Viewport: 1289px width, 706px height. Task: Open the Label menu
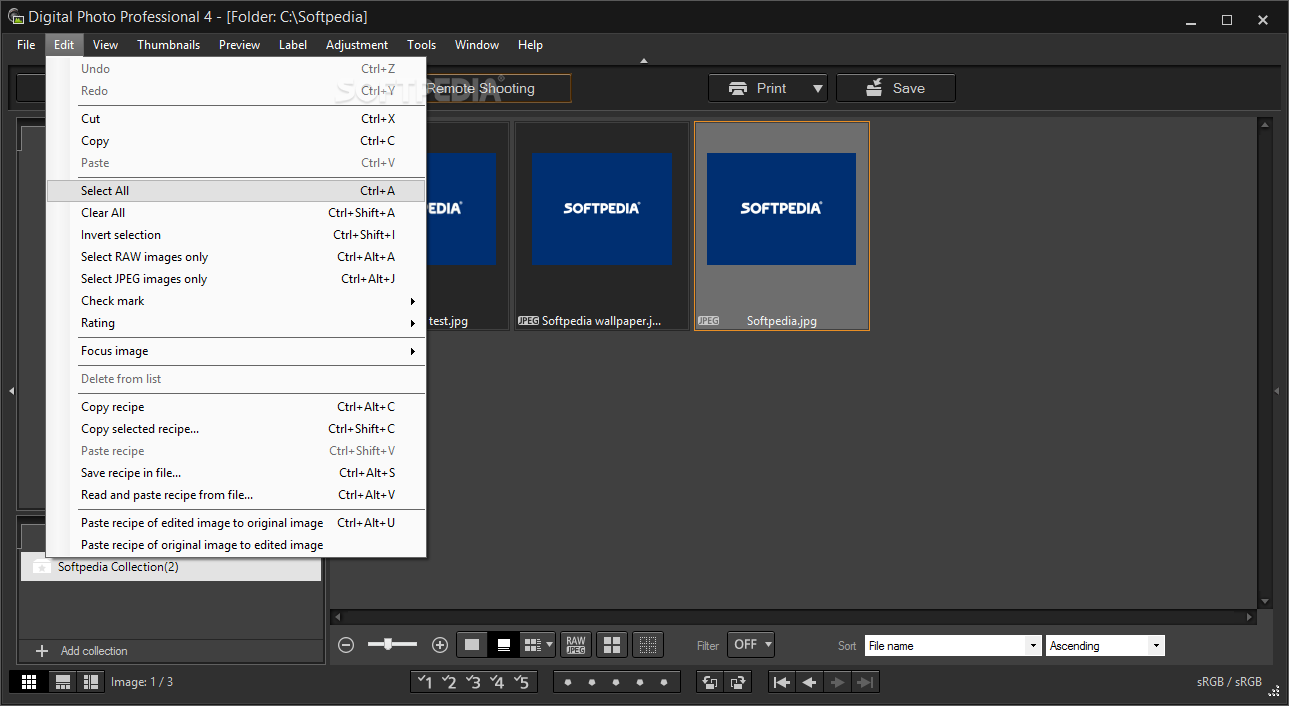pos(293,45)
